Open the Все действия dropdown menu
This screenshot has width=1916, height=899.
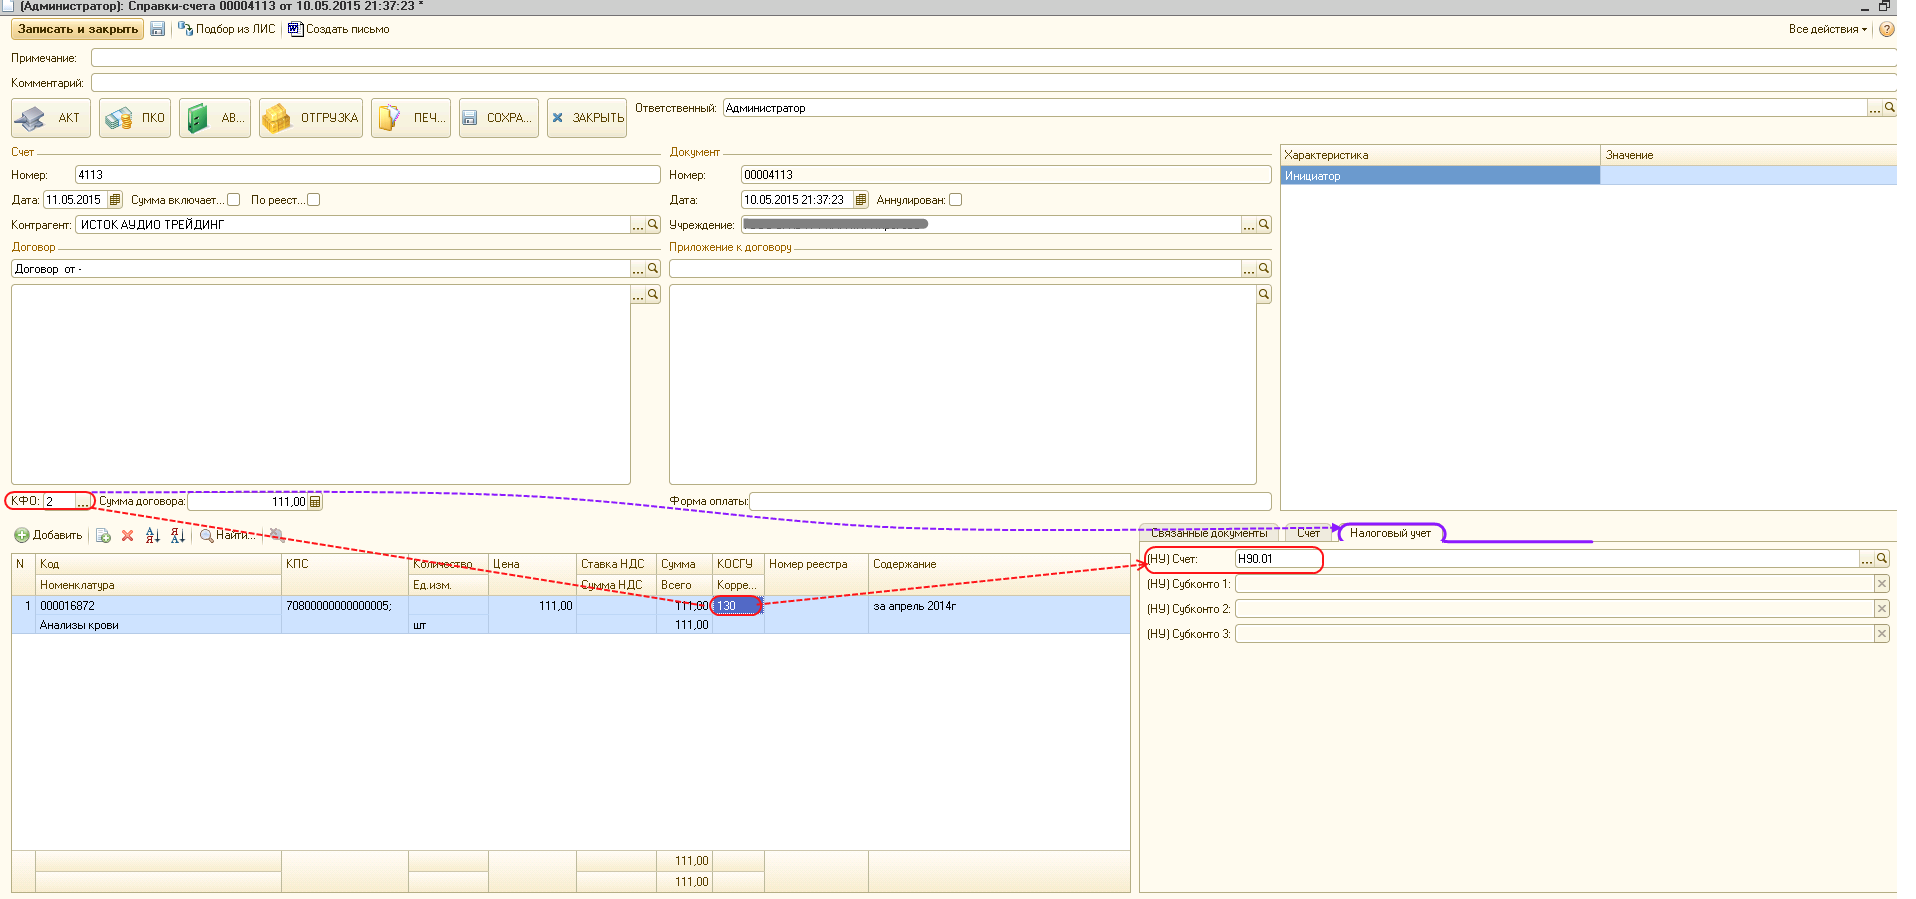[1827, 29]
